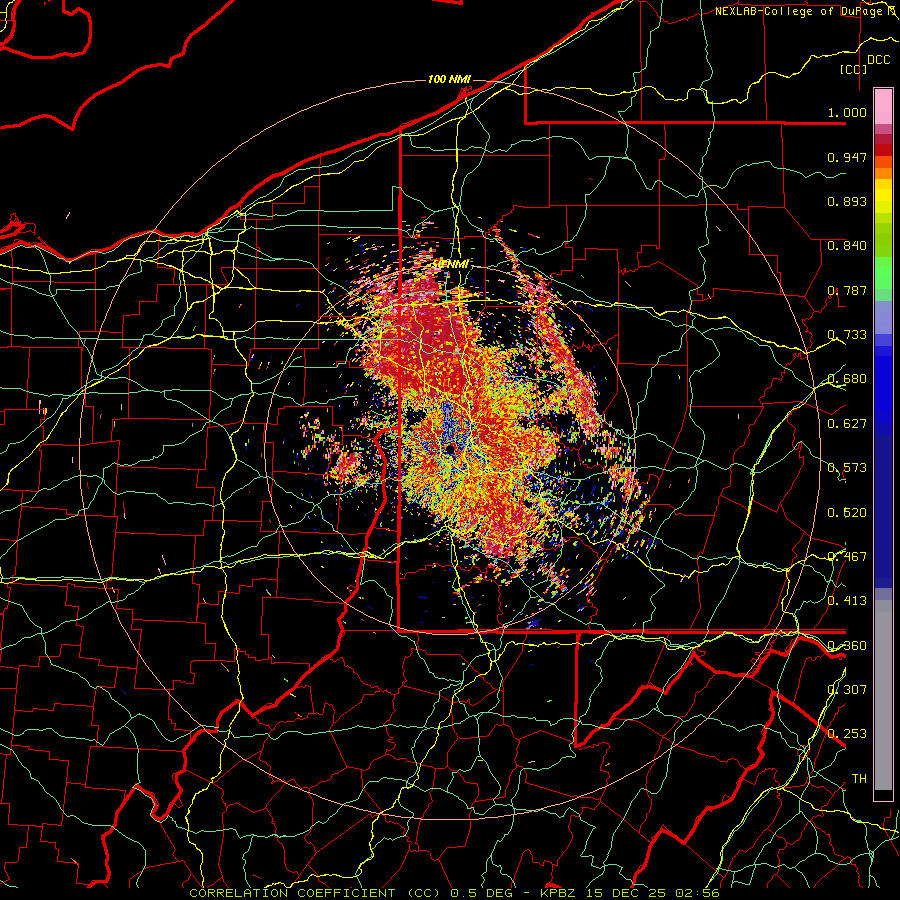Select the 0.360 scale value

point(847,646)
